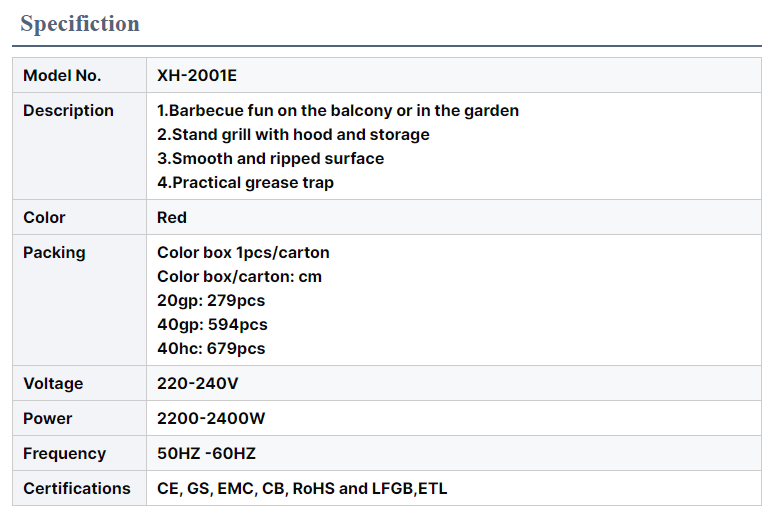Click the Practical grease trap line
This screenshot has height=522, width=770.
245,183
